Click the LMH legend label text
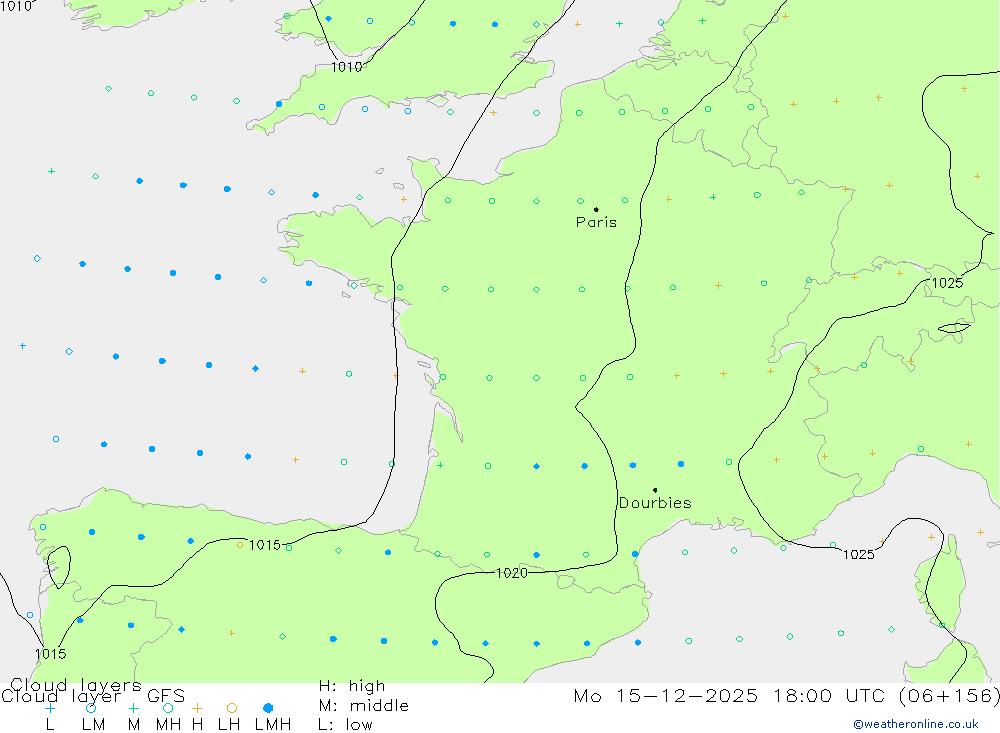Image resolution: width=1000 pixels, height=733 pixels. coord(273,725)
